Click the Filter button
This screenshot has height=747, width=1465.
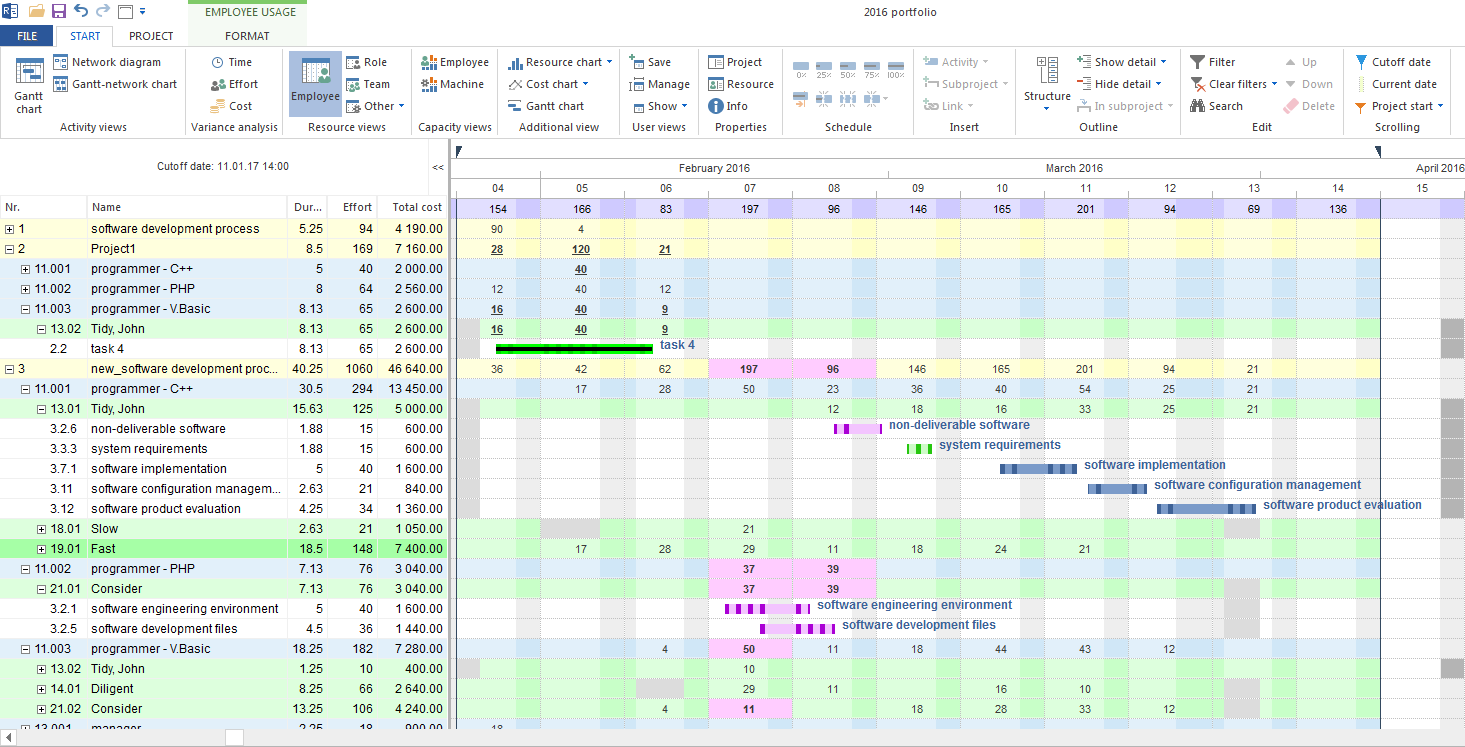coord(1212,62)
